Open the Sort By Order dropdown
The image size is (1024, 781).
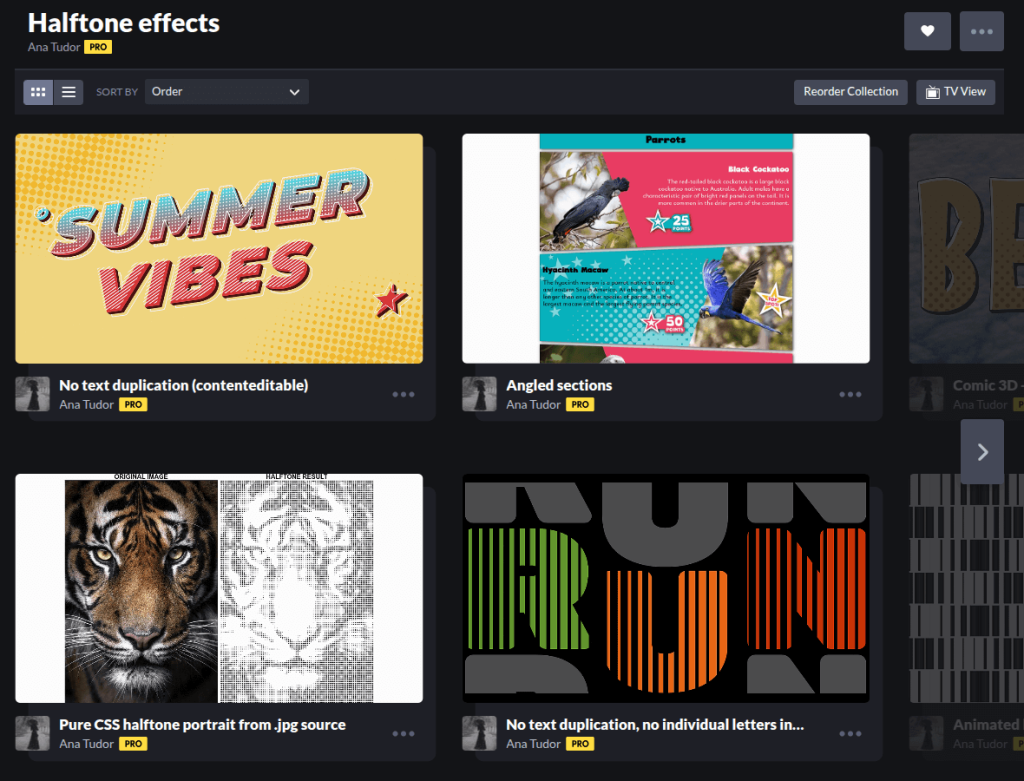[x=226, y=92]
